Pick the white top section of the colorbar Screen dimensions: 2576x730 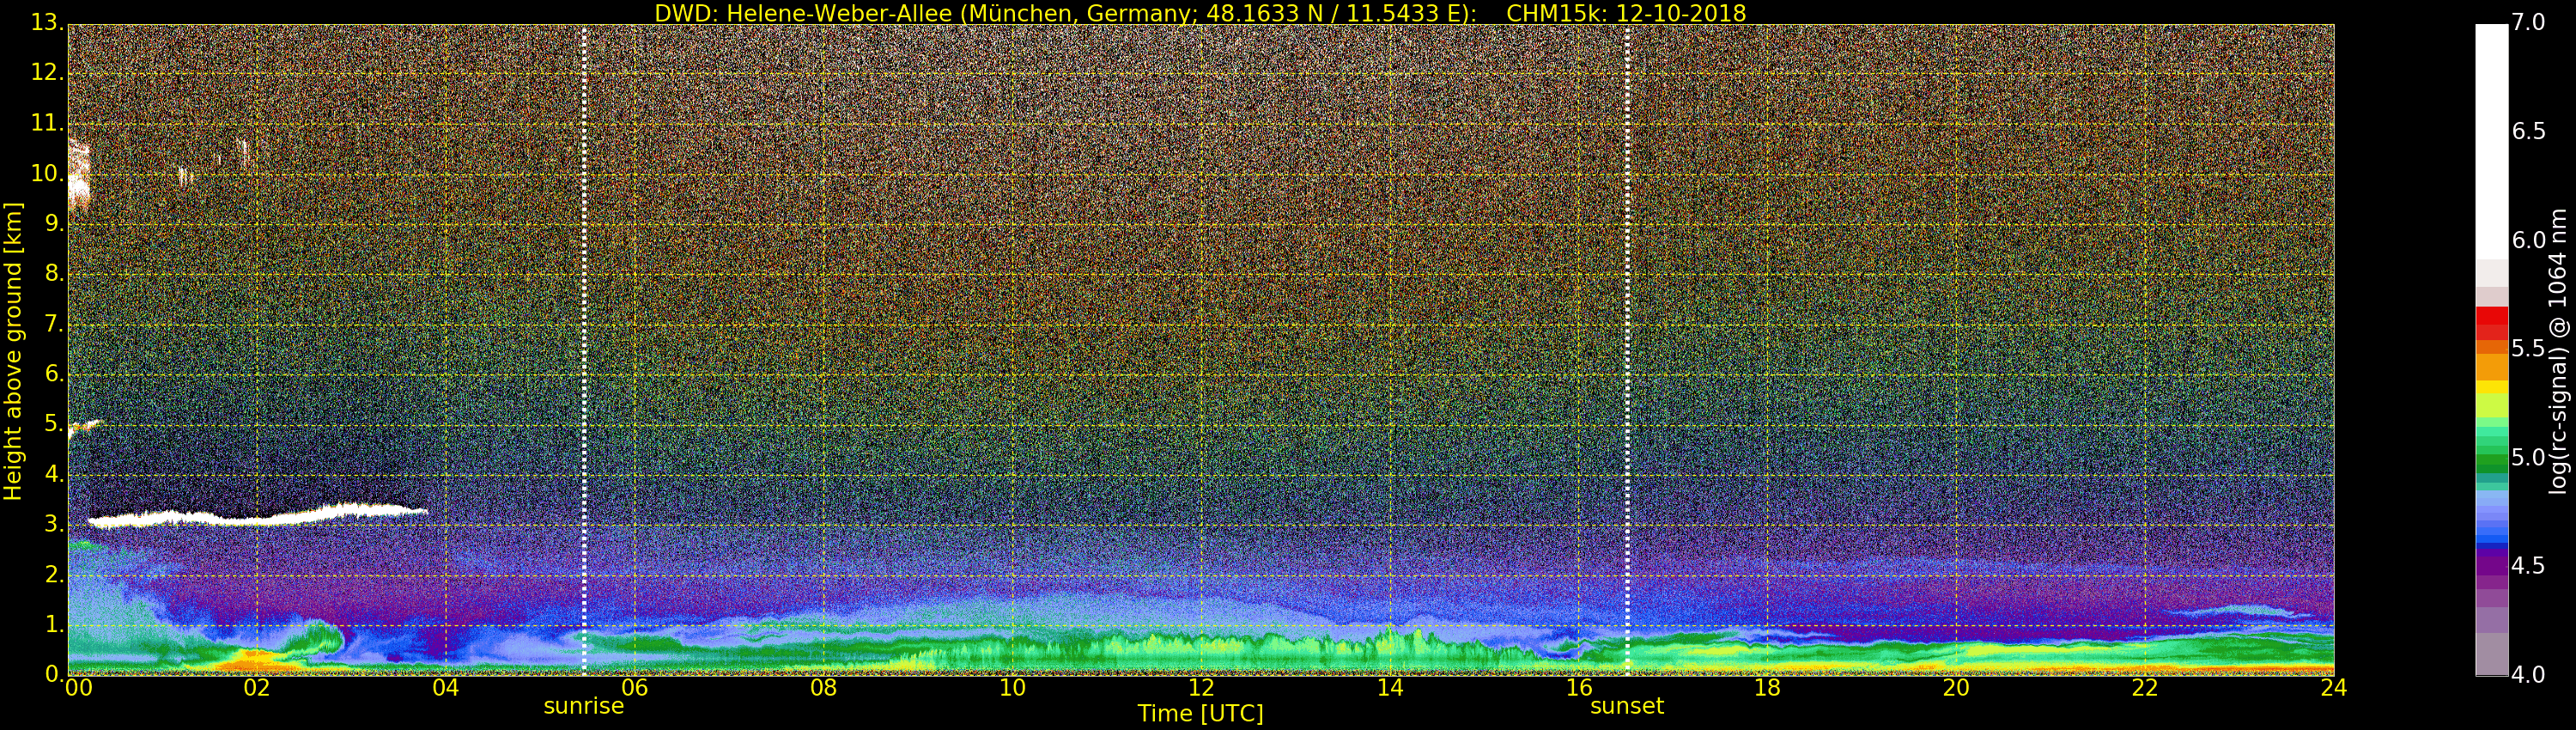coord(2491,140)
